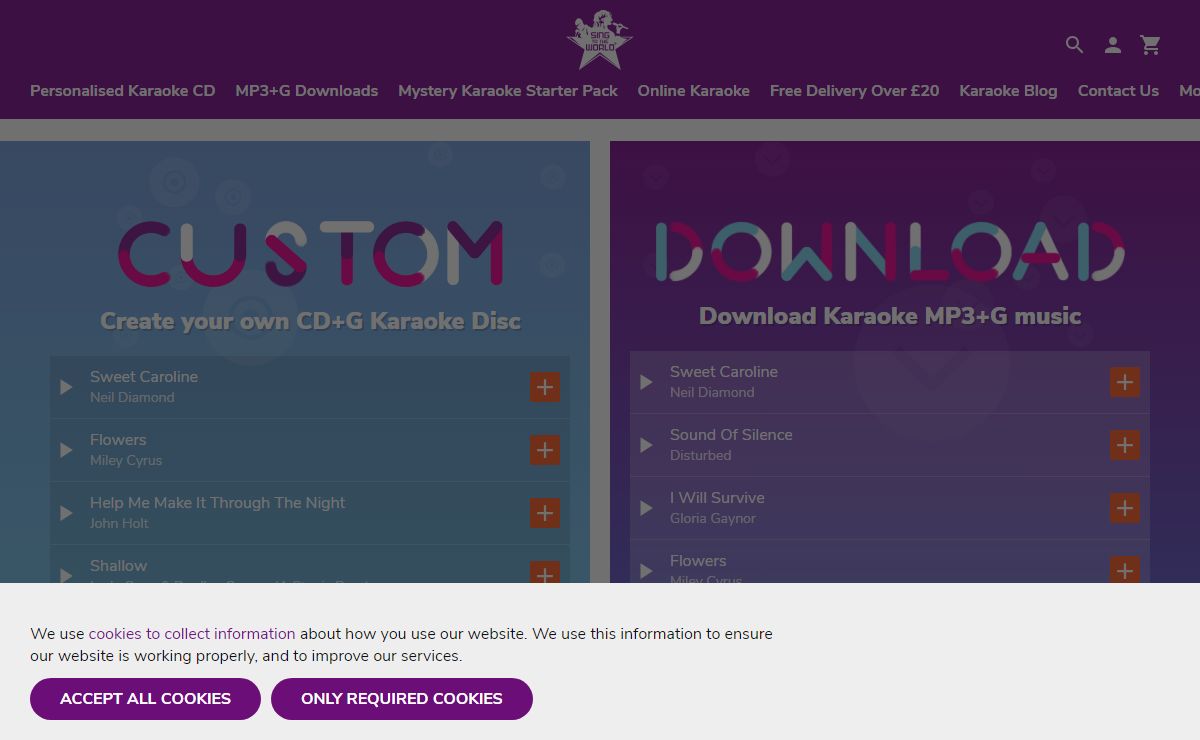Choose only required cookies

tap(402, 699)
